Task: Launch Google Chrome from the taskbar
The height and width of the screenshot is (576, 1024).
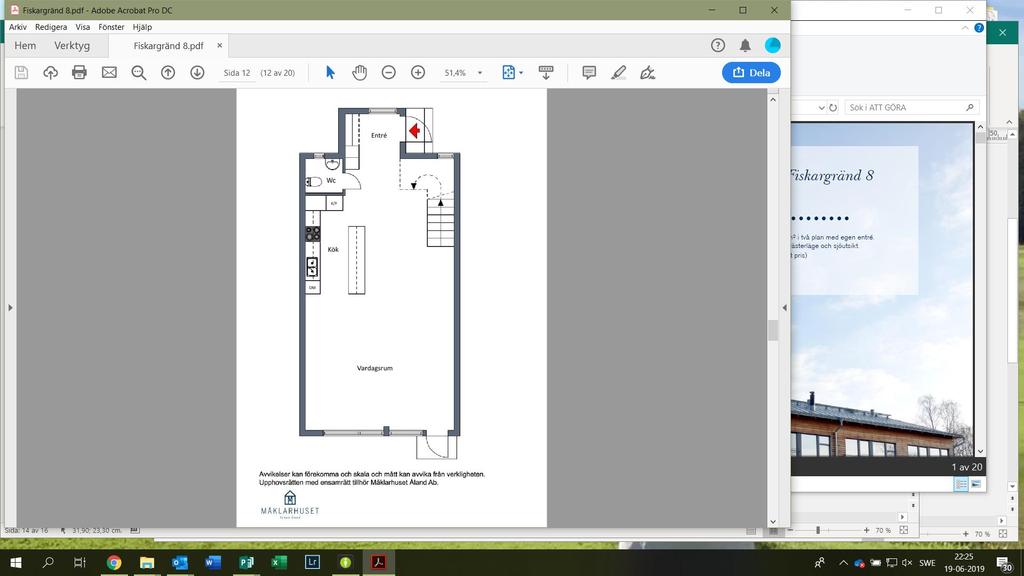Action: 114,562
